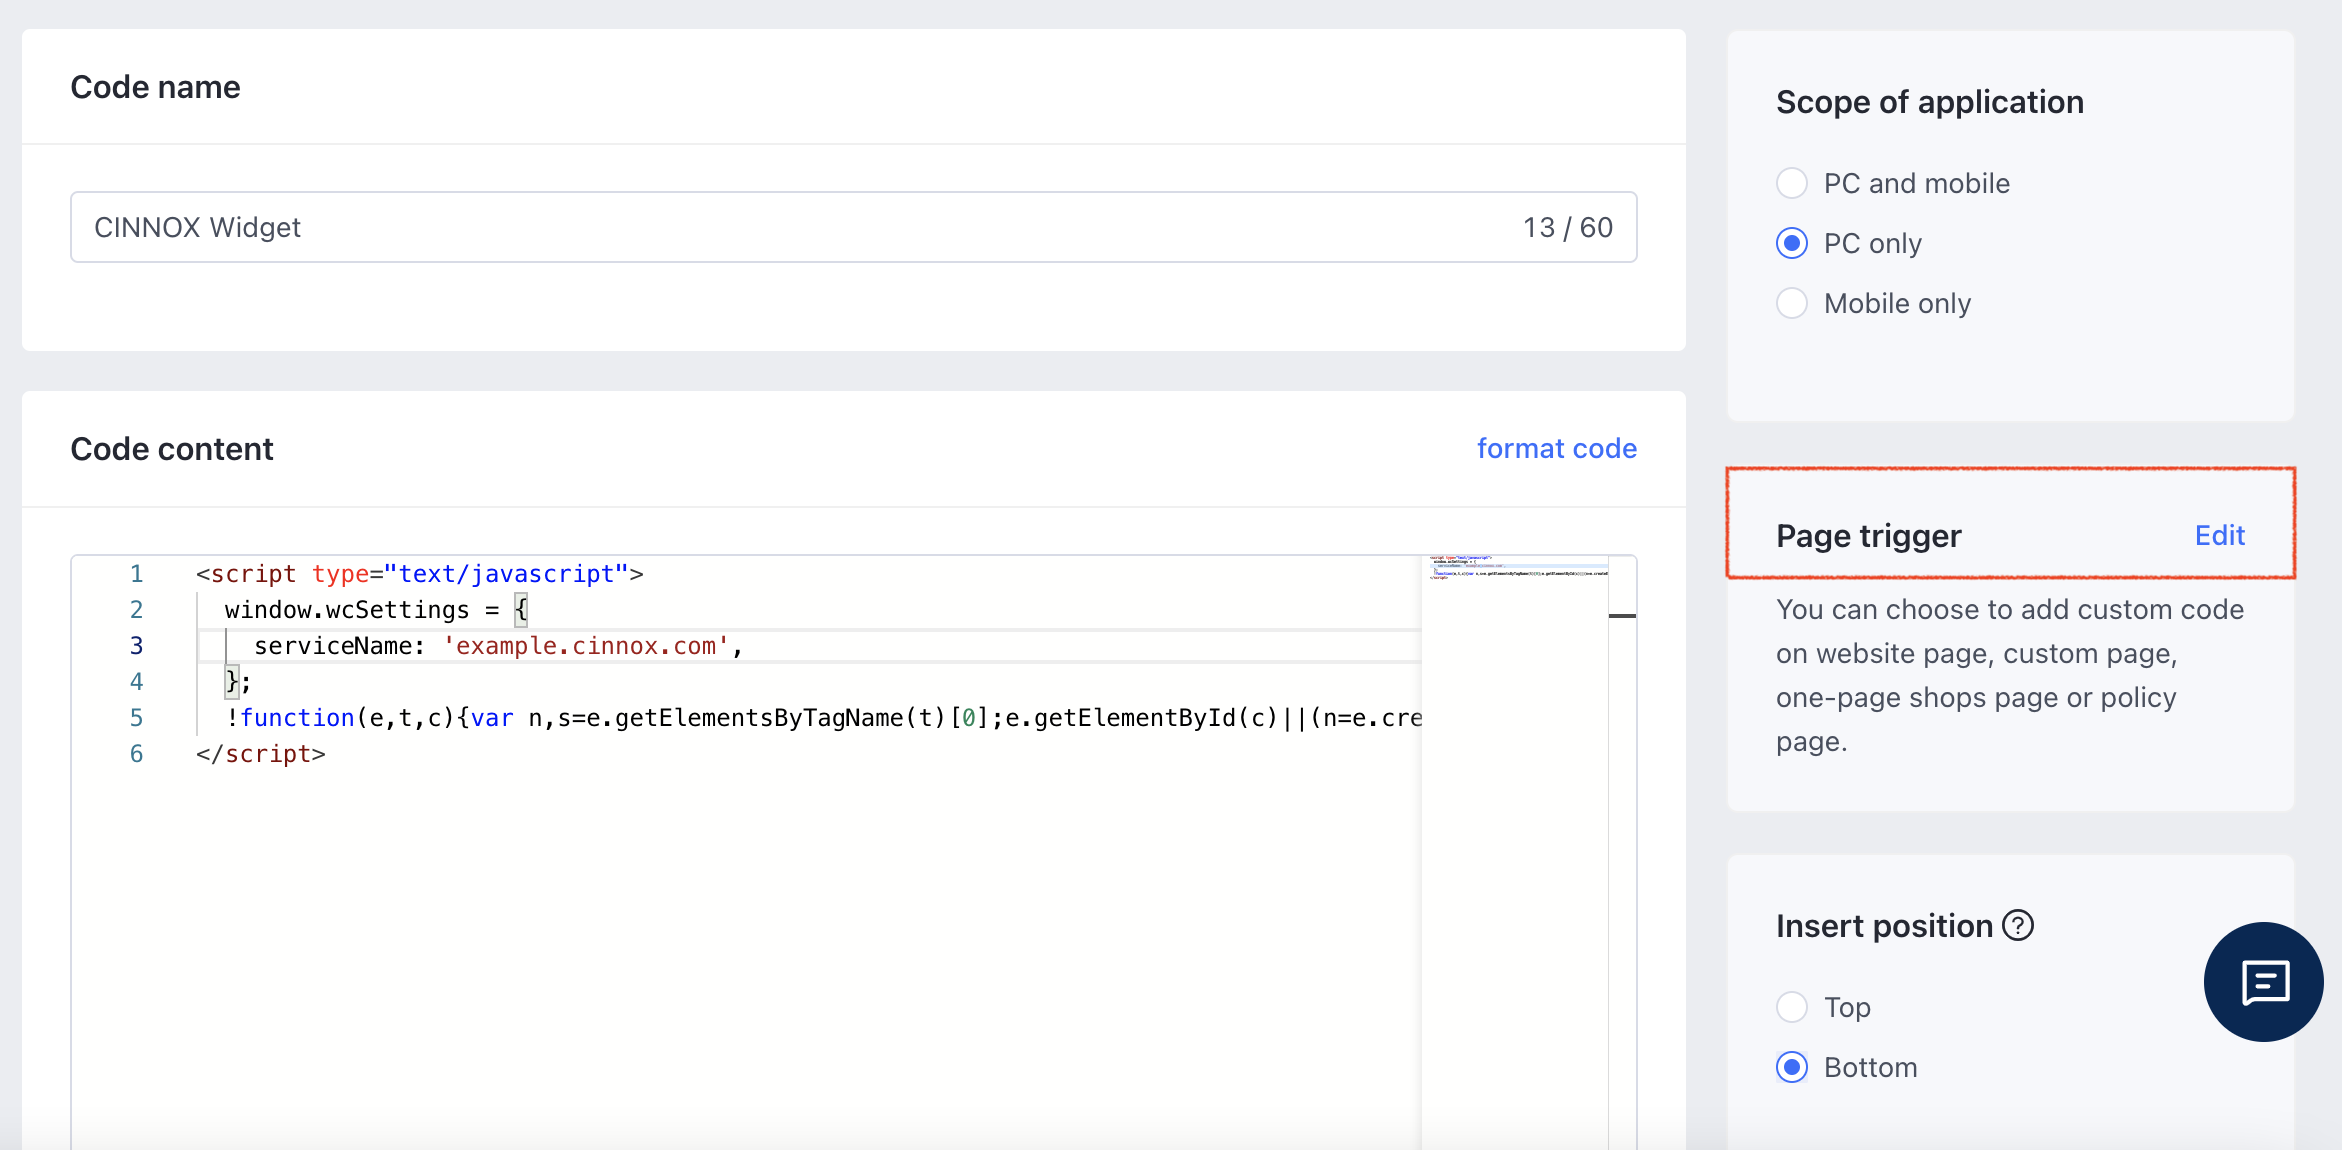Click the code editor minimap preview
The width and height of the screenshot is (2342, 1150).
pos(1515,568)
